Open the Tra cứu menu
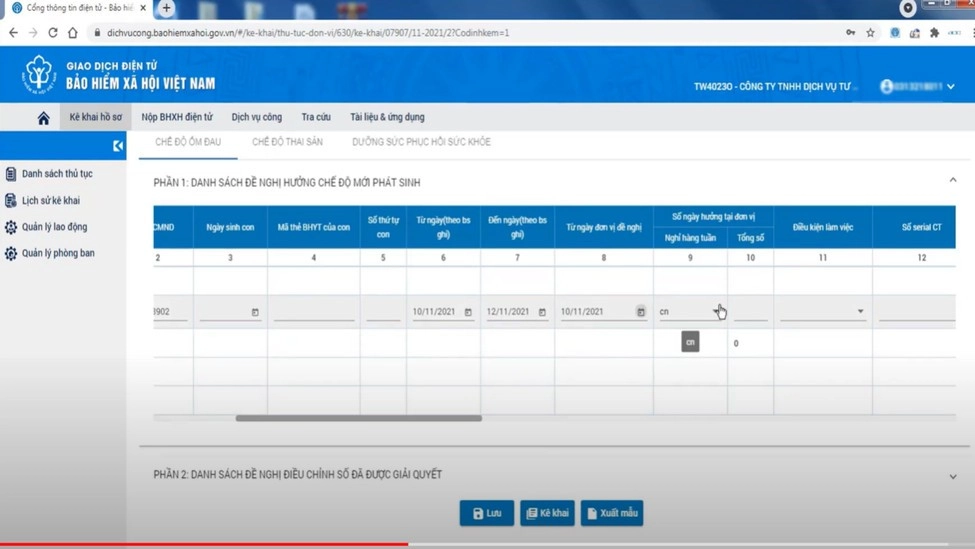This screenshot has height=549, width=975. [x=316, y=117]
